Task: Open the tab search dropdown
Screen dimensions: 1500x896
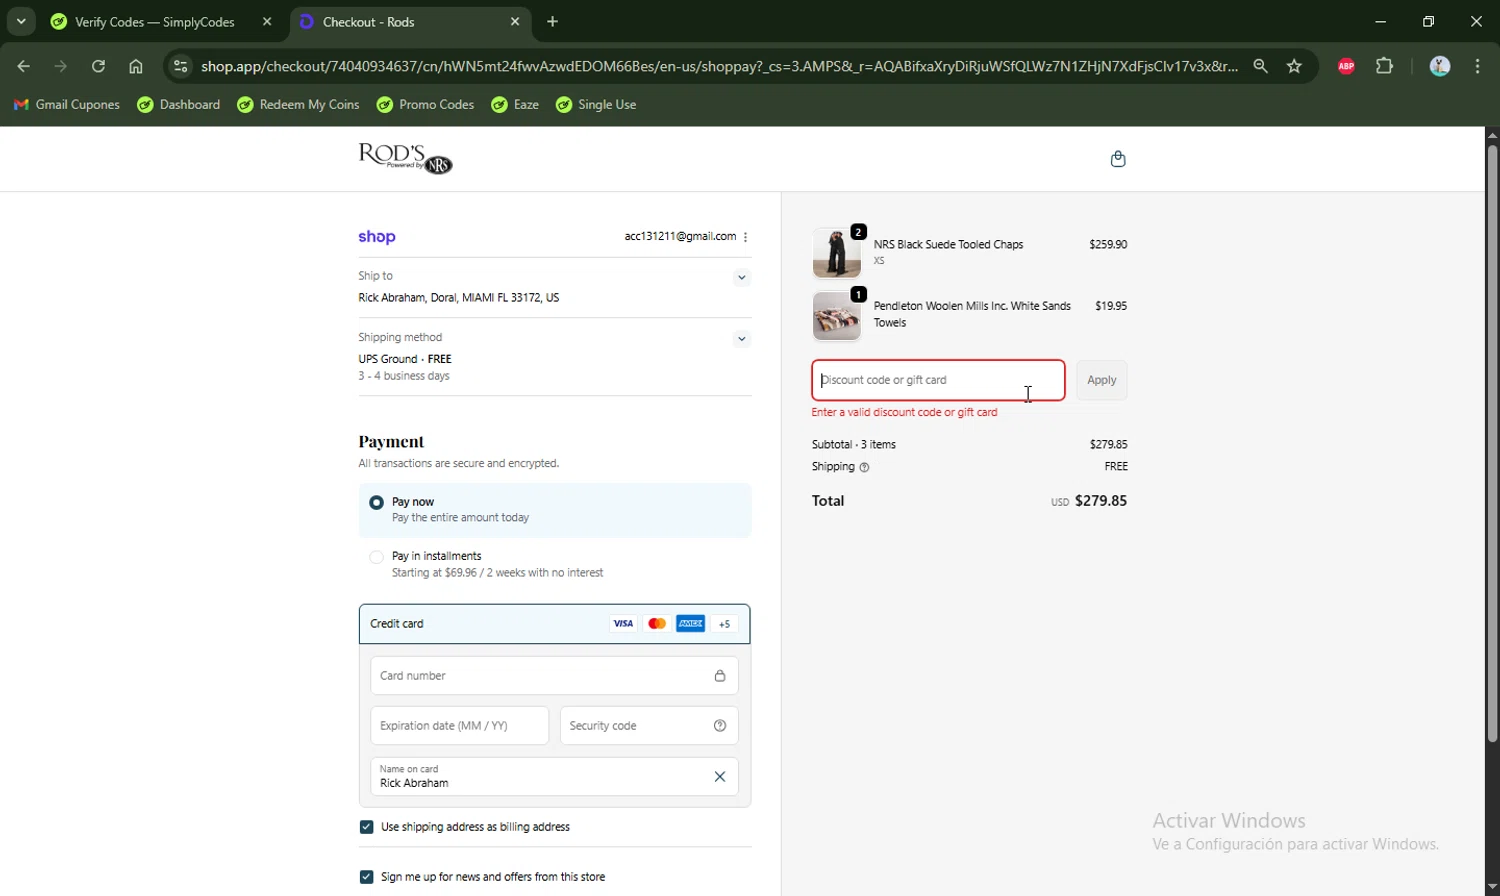Action: [21, 22]
